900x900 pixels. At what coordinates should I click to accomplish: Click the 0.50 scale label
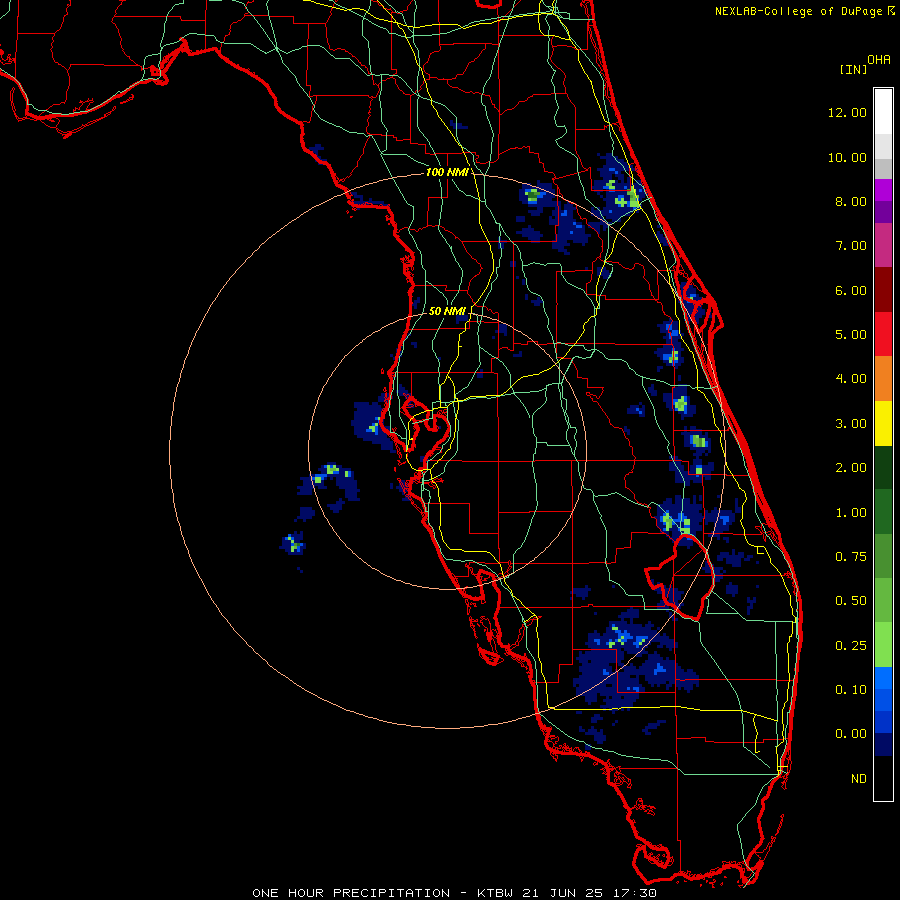coord(851,601)
